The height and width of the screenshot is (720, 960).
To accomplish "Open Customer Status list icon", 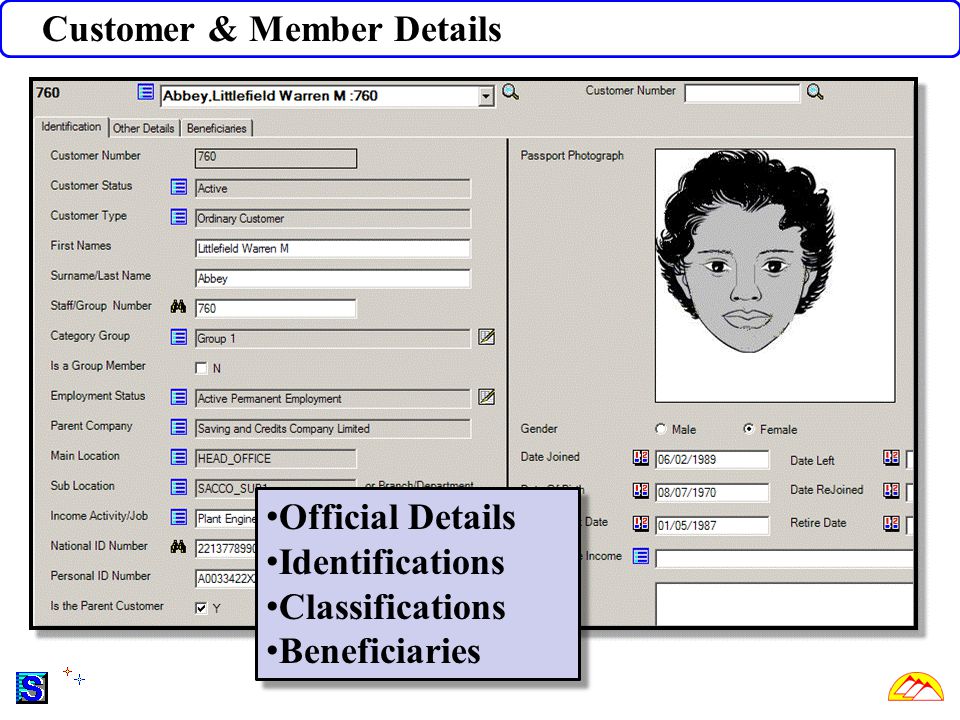I will point(178,187).
